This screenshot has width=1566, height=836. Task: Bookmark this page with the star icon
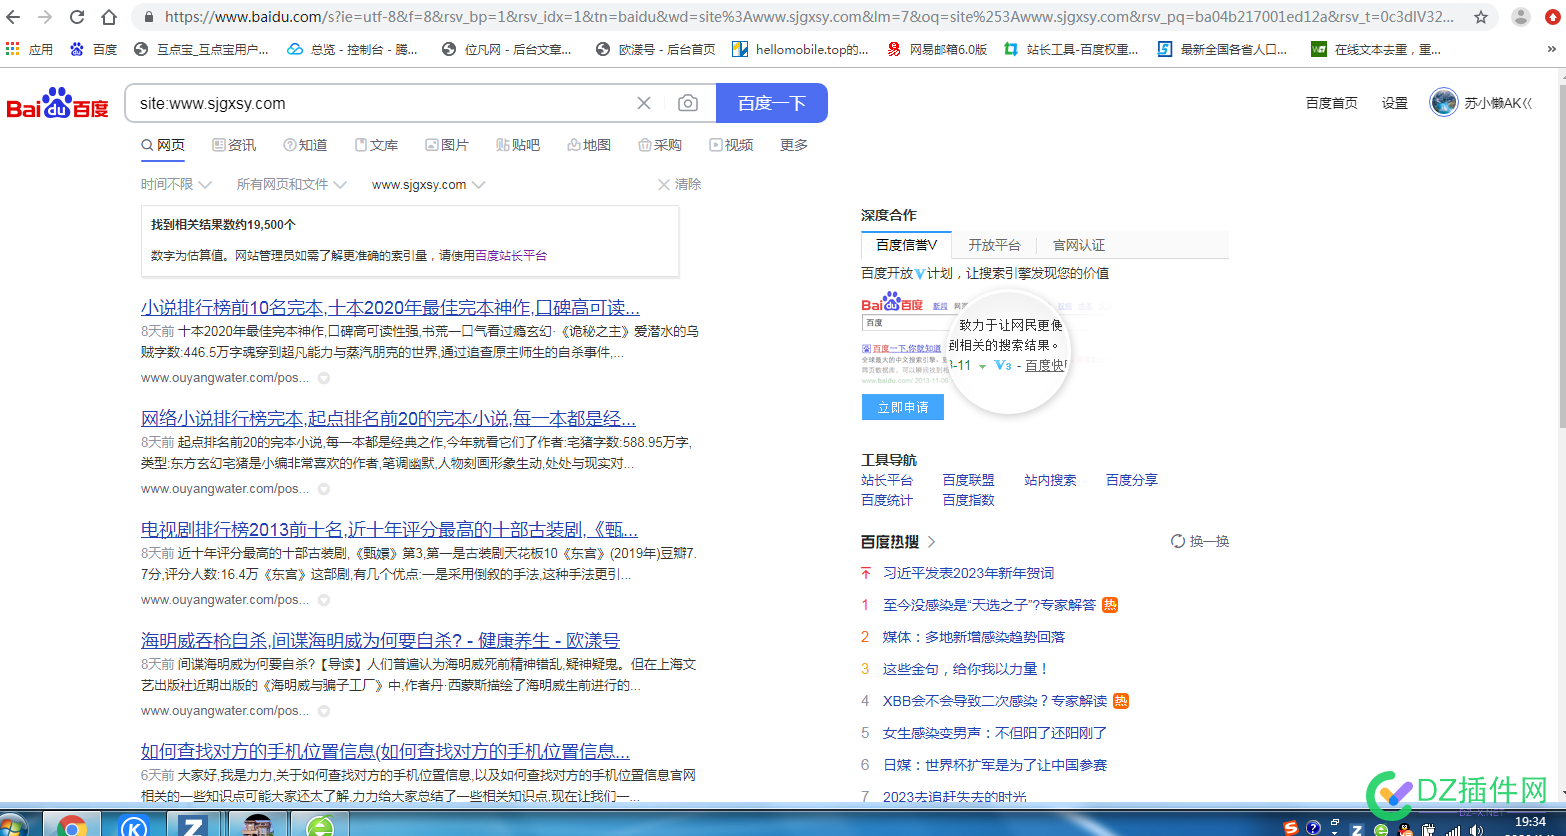coord(1481,17)
